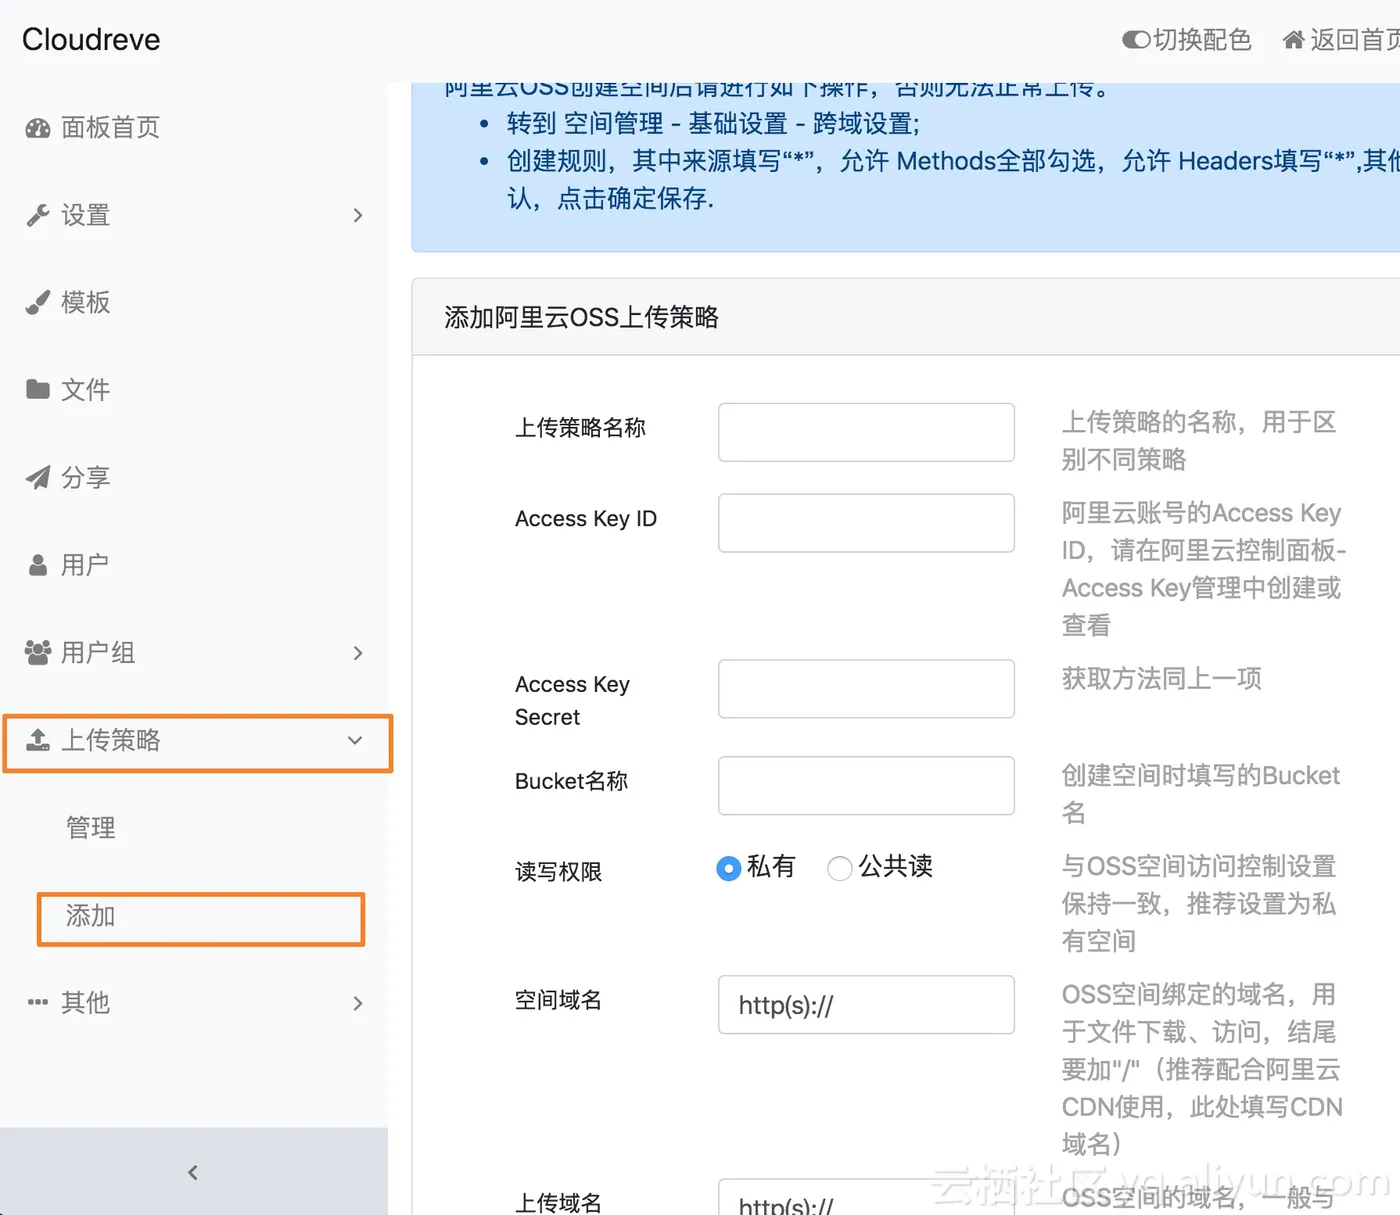Click the paintbrush icon for 模板
Screen dimensions: 1400x1215
pos(38,302)
